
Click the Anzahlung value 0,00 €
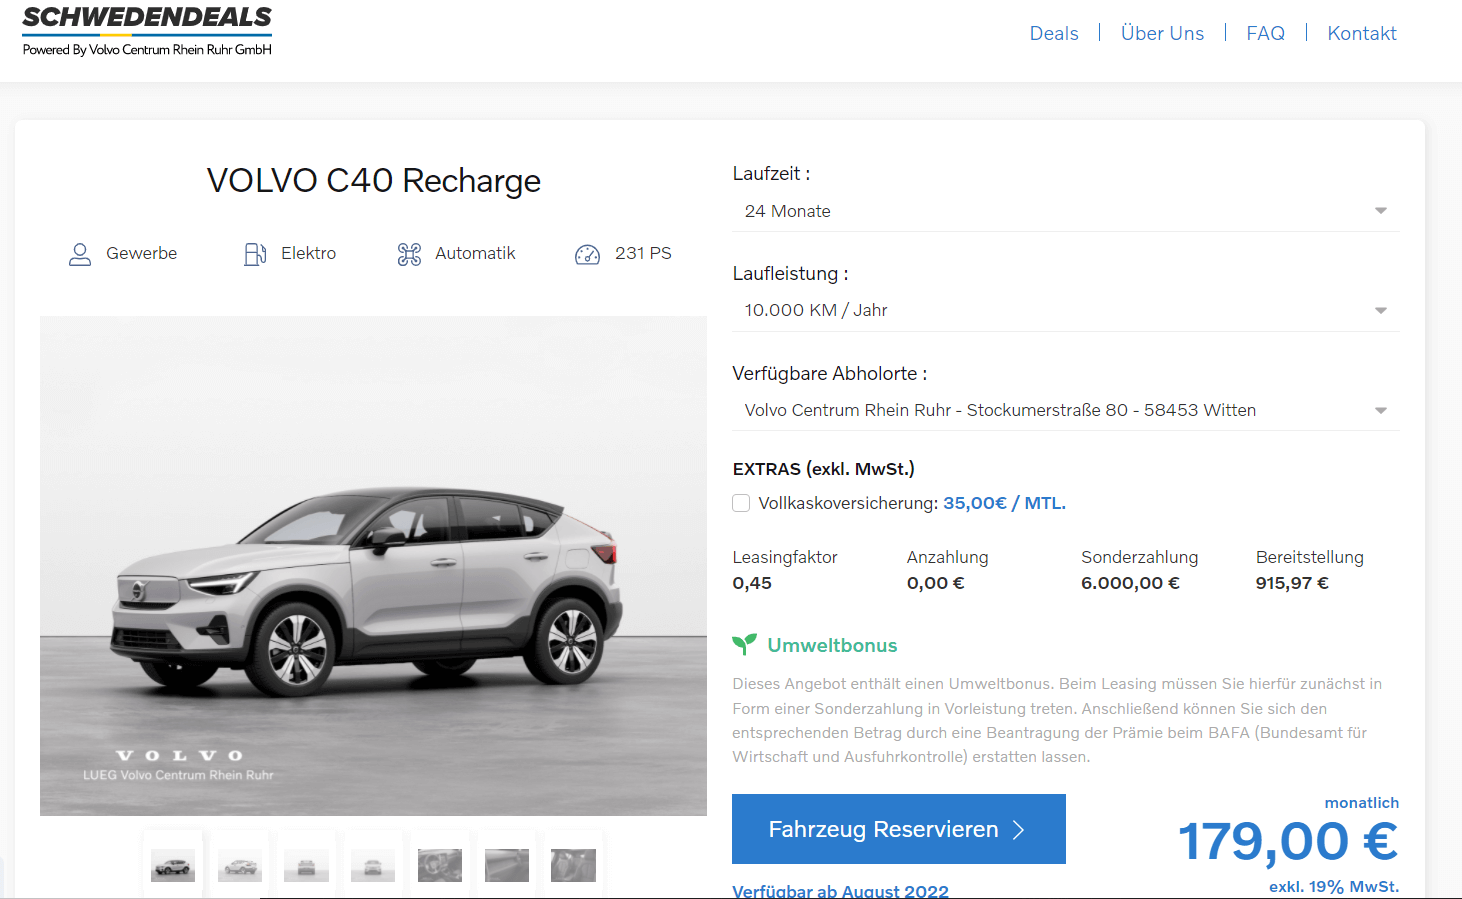(935, 583)
